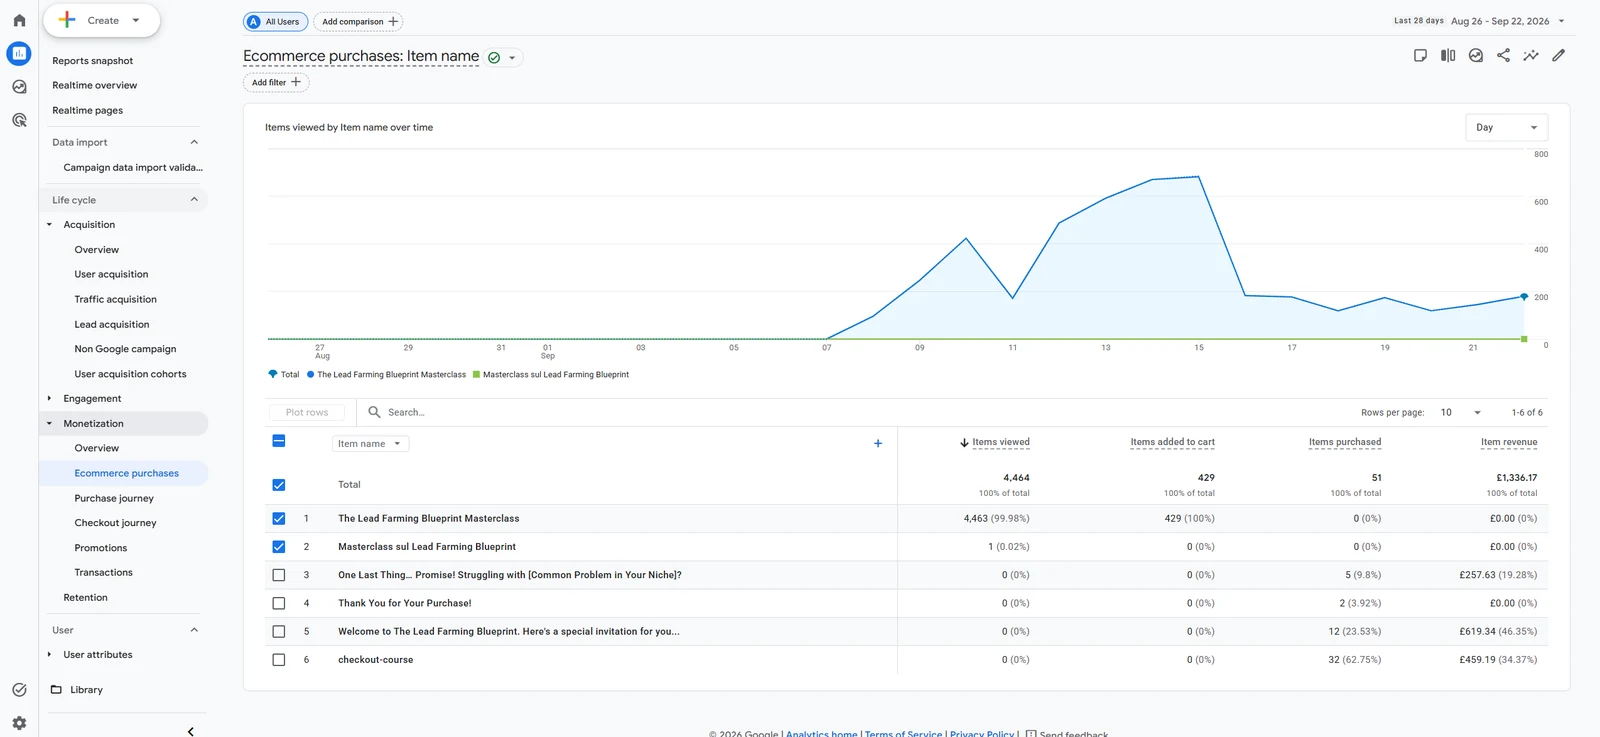Open the Home icon in left rail
This screenshot has width=1600, height=737.
tap(19, 20)
